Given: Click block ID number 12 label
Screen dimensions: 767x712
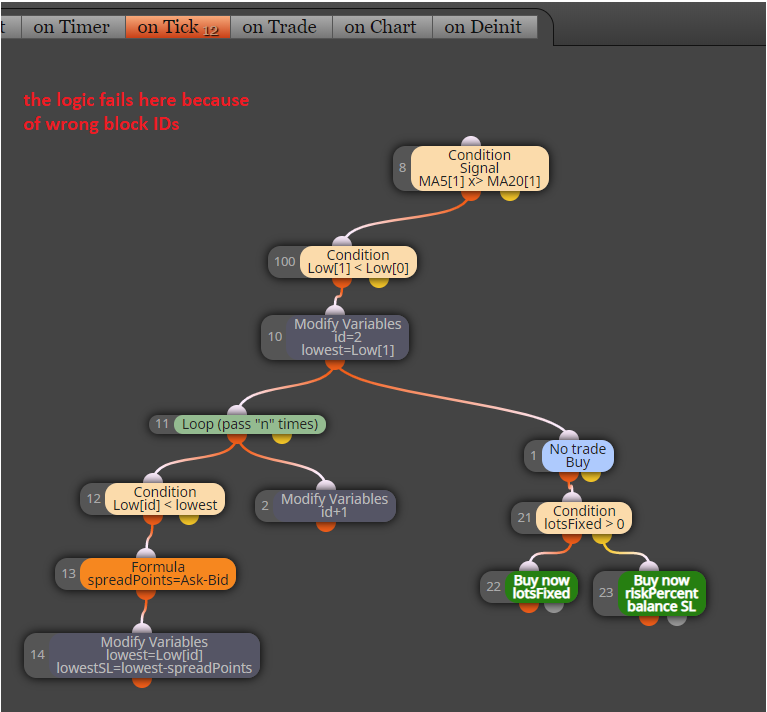Looking at the screenshot, I should (93, 498).
